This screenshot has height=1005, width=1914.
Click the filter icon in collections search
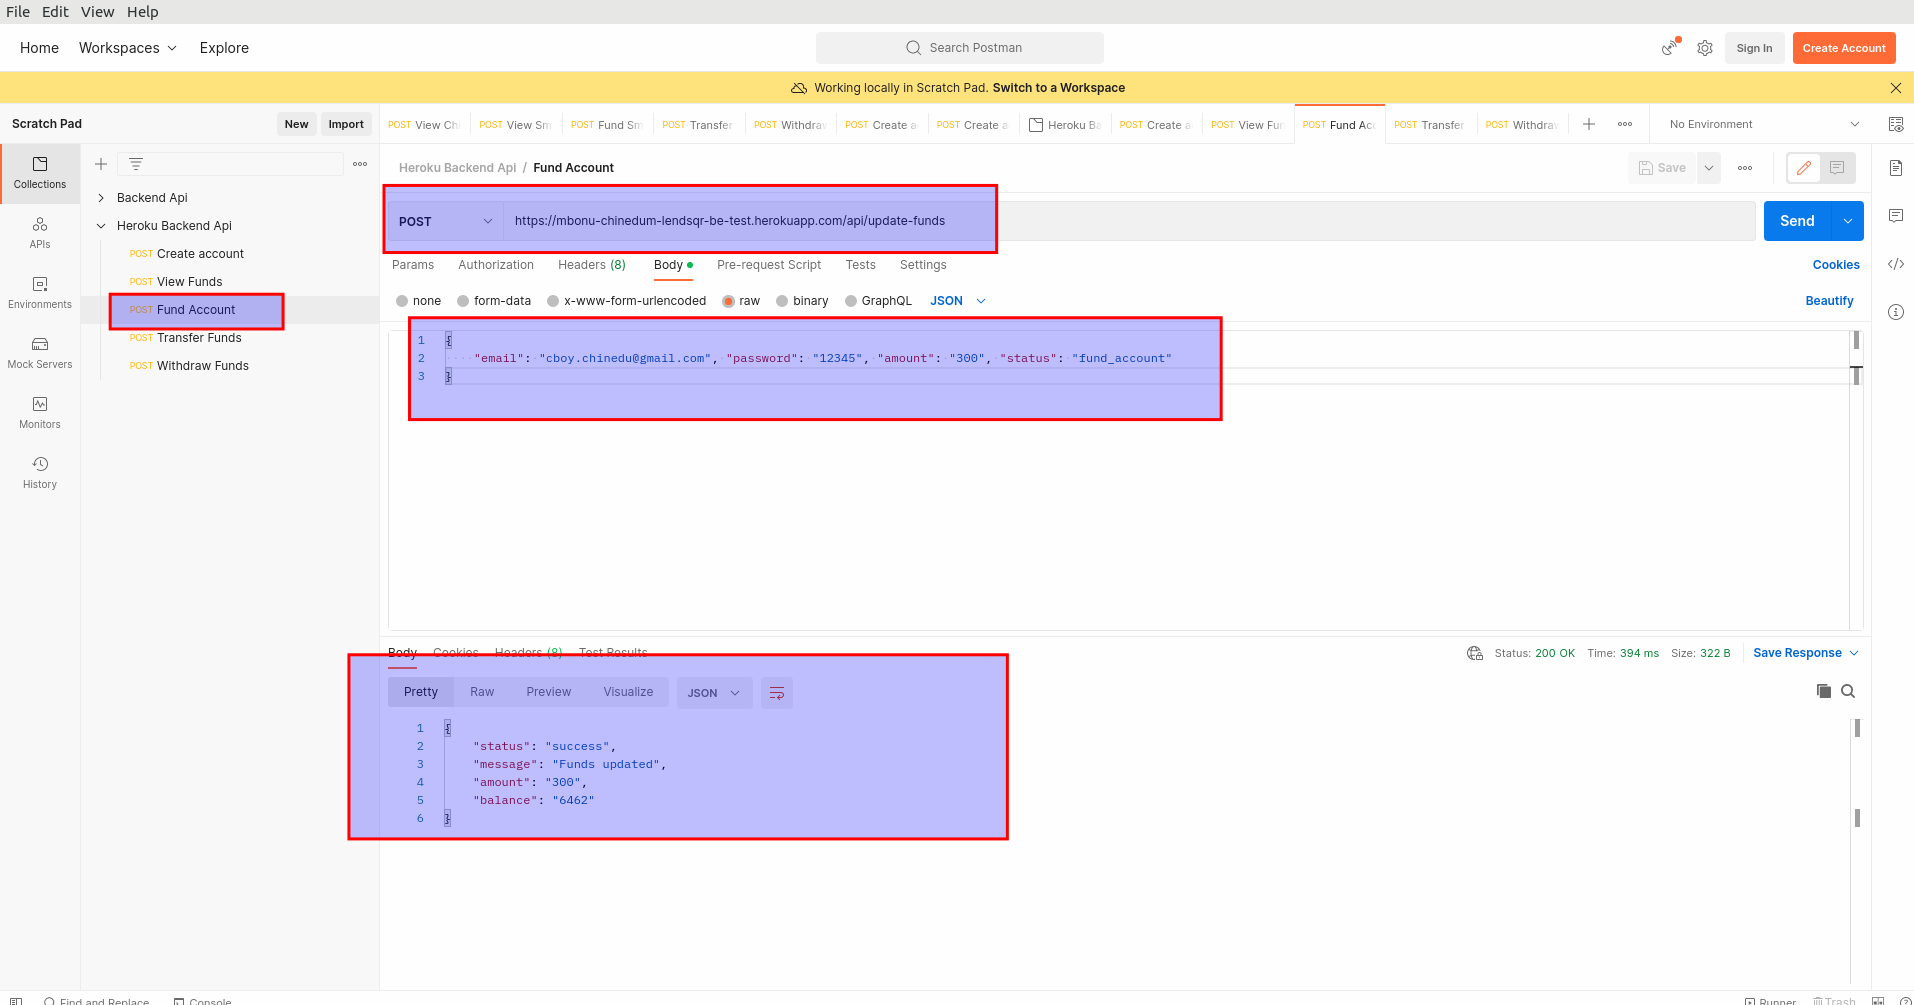[136, 164]
